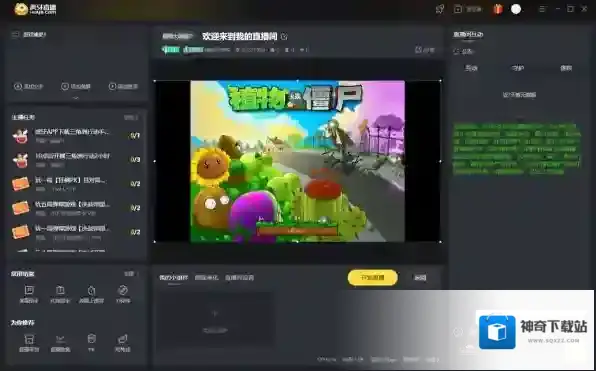Click the hexagon tool icon in bottom-left panel
This screenshot has height=371, width=596.
[x=91, y=290]
